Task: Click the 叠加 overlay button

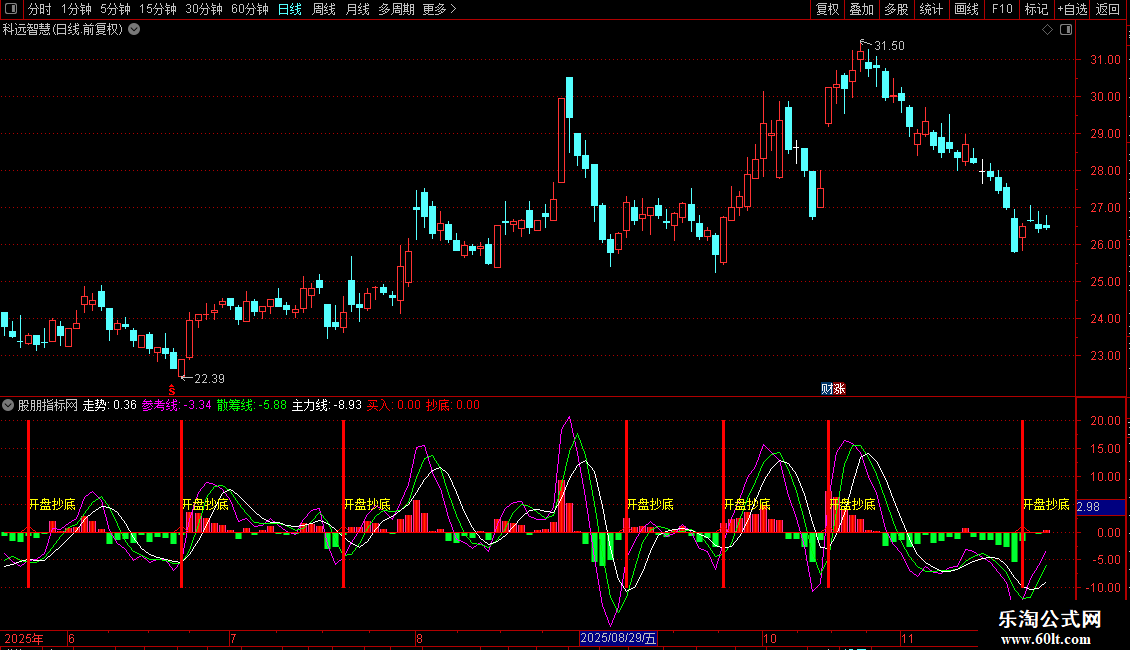Action: tap(861, 9)
